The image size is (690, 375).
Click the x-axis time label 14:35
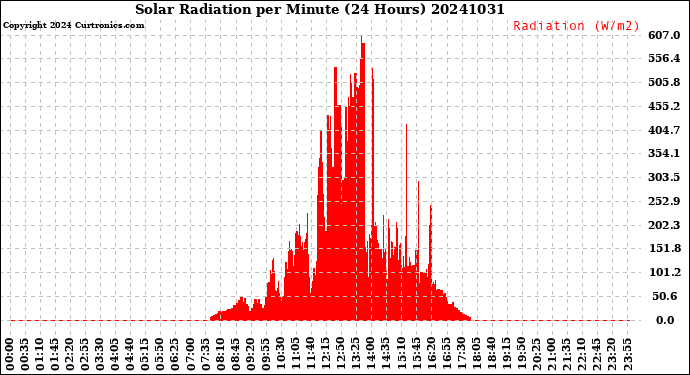pyautogui.click(x=386, y=355)
